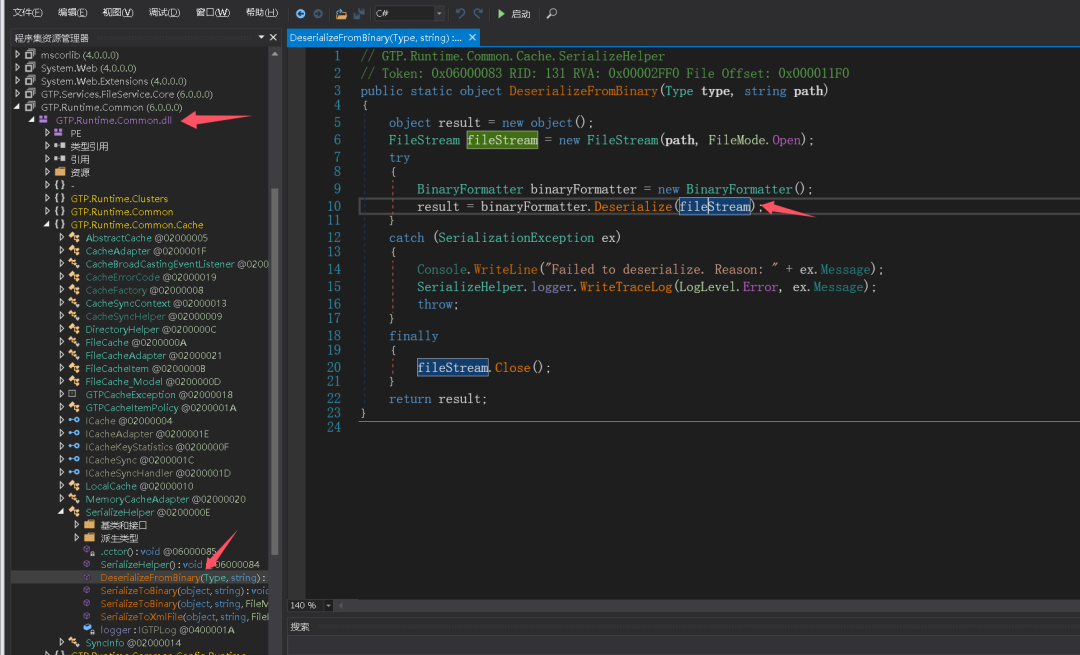The width and height of the screenshot is (1080, 655).
Task: Open the 调试(D) menu
Action: coord(164,13)
